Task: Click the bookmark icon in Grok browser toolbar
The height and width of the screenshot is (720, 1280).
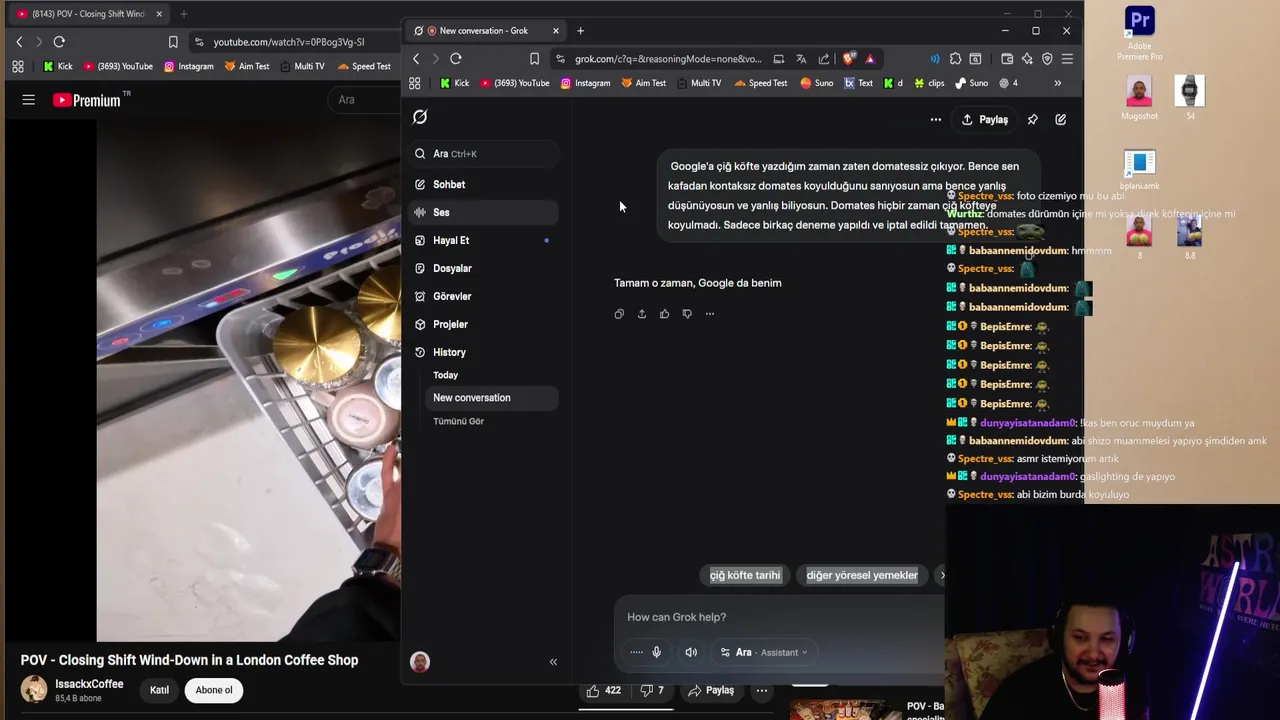Action: 534,59
